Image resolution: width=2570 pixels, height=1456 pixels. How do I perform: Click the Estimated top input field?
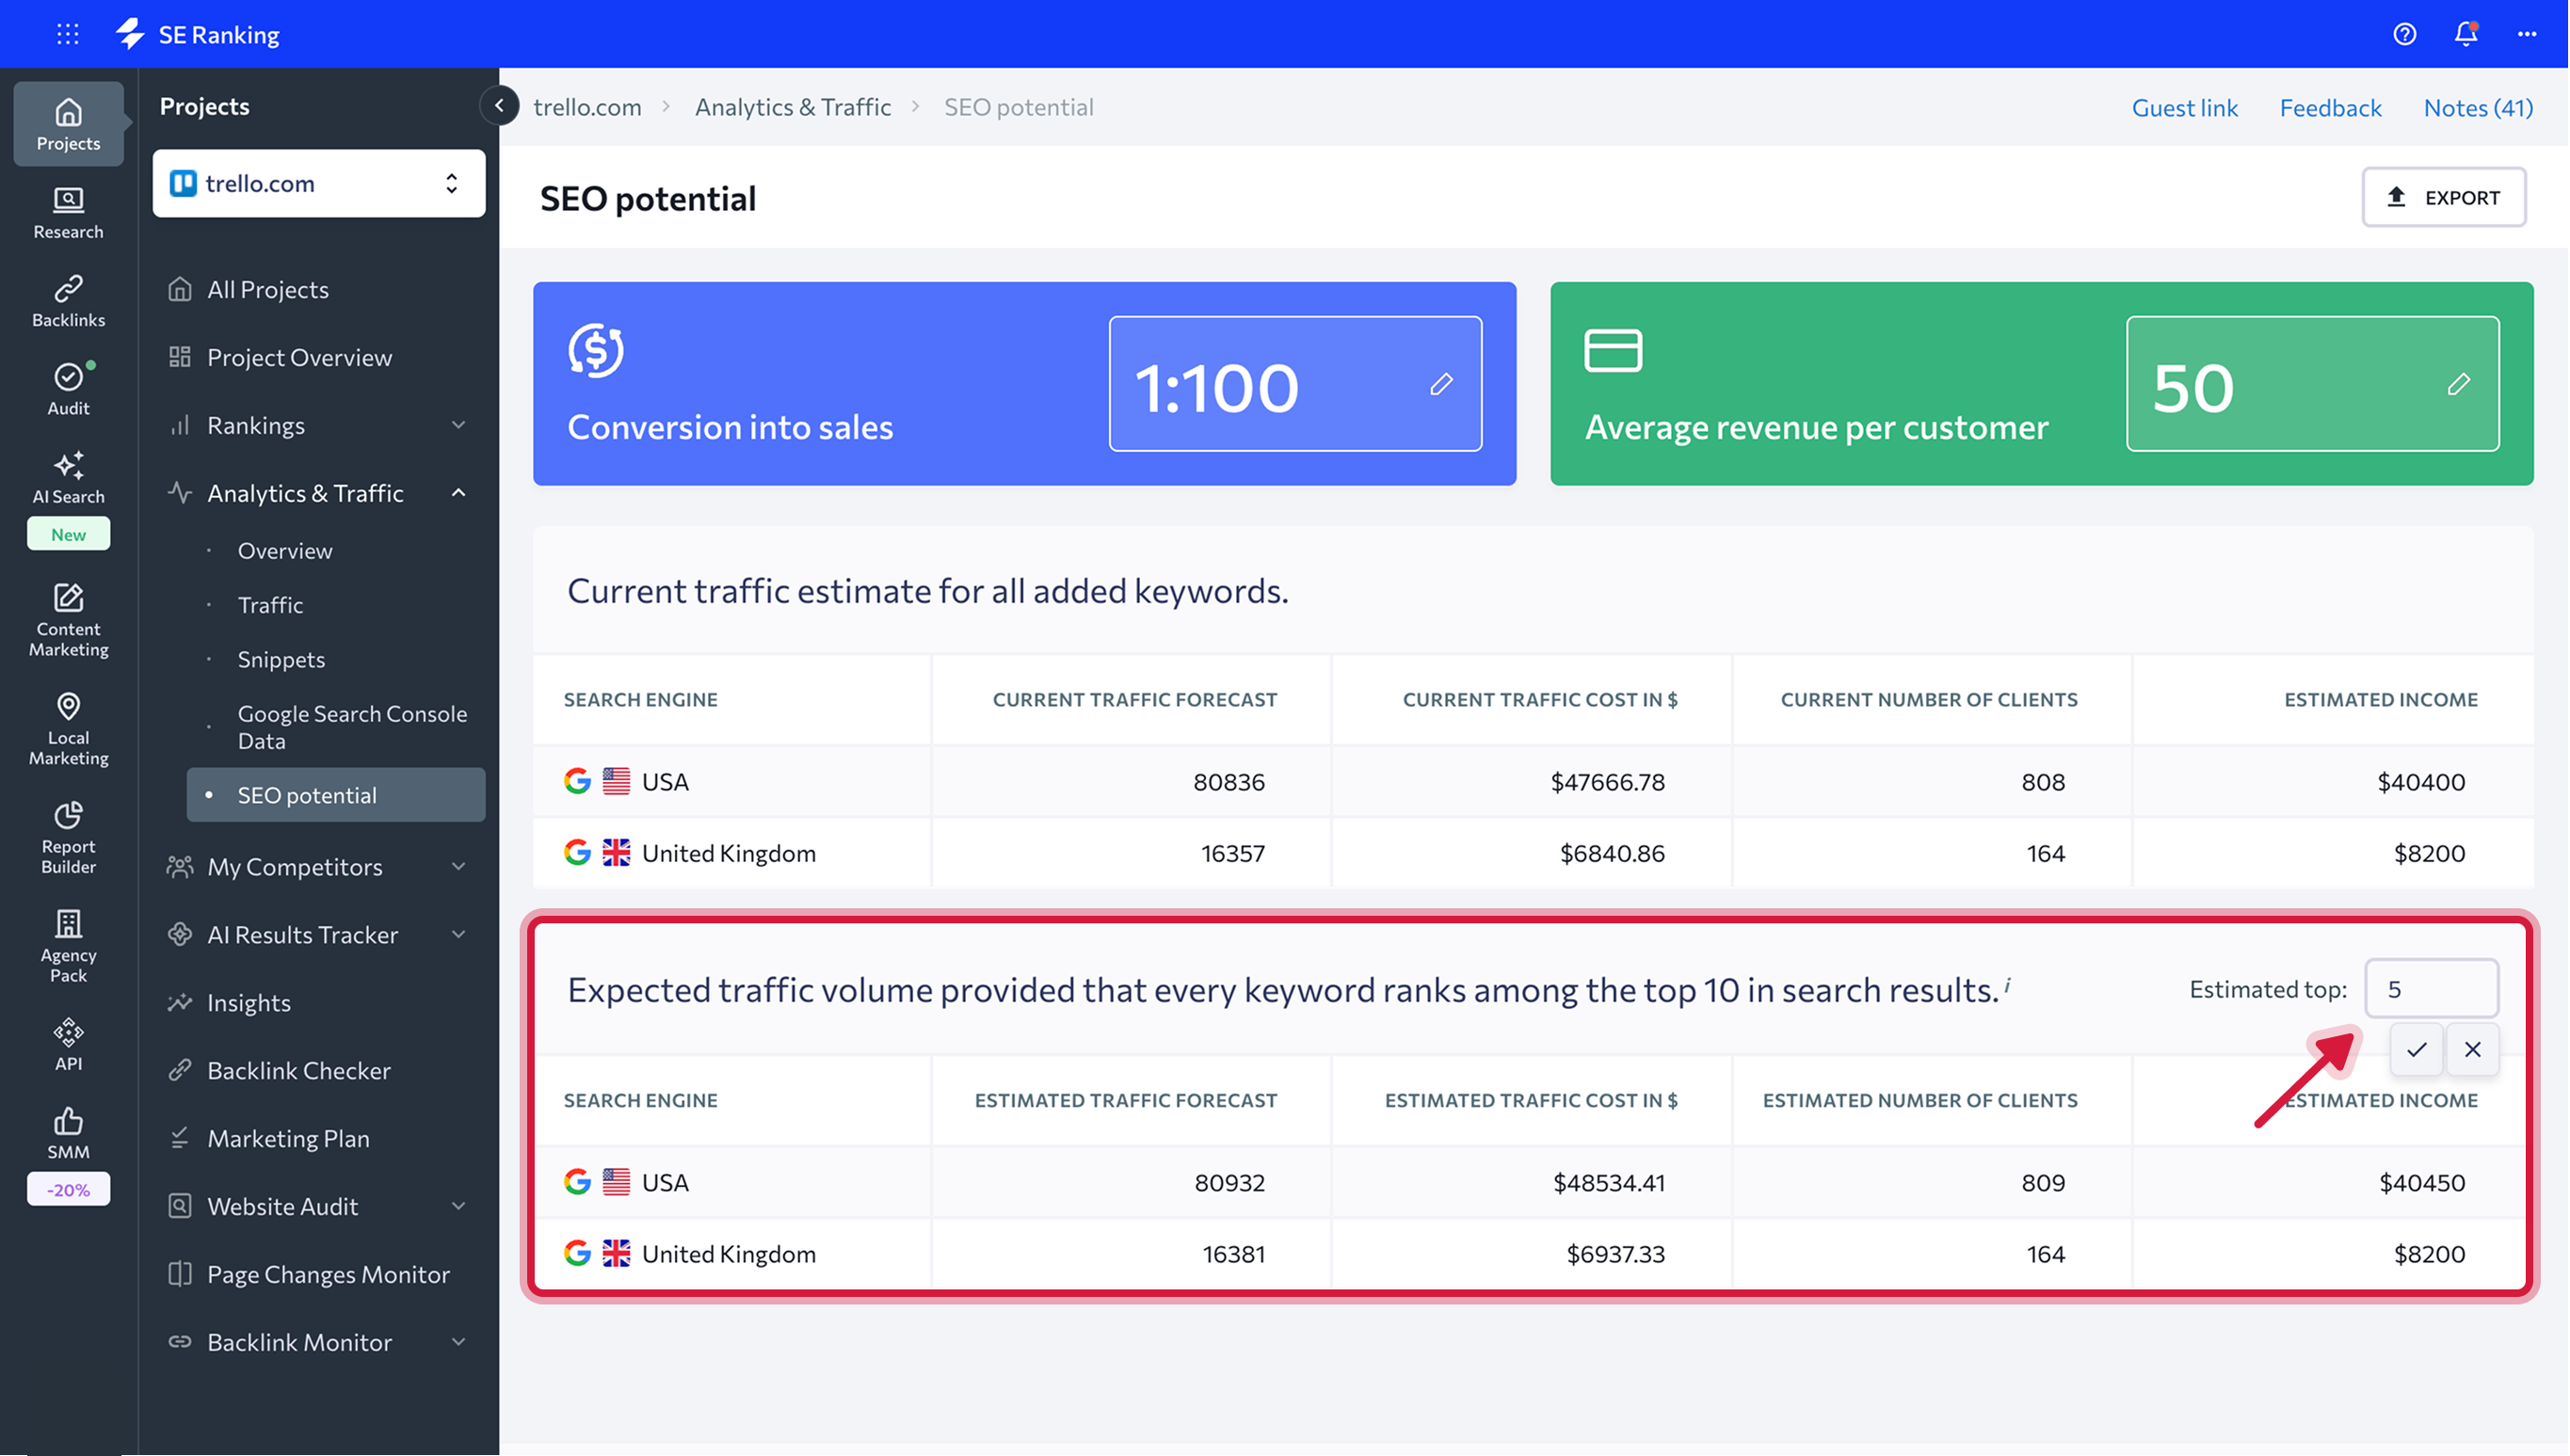2430,989
